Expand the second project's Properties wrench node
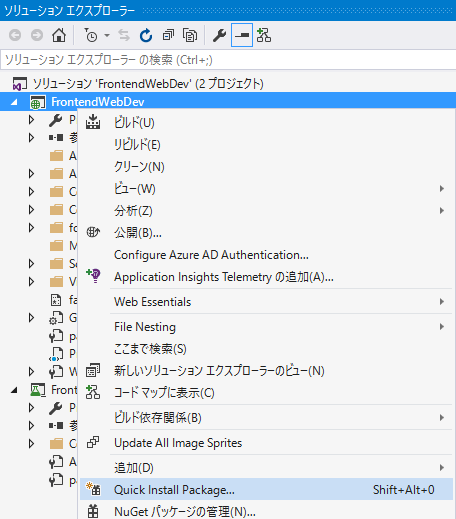The image size is (456, 519). pos(31,408)
